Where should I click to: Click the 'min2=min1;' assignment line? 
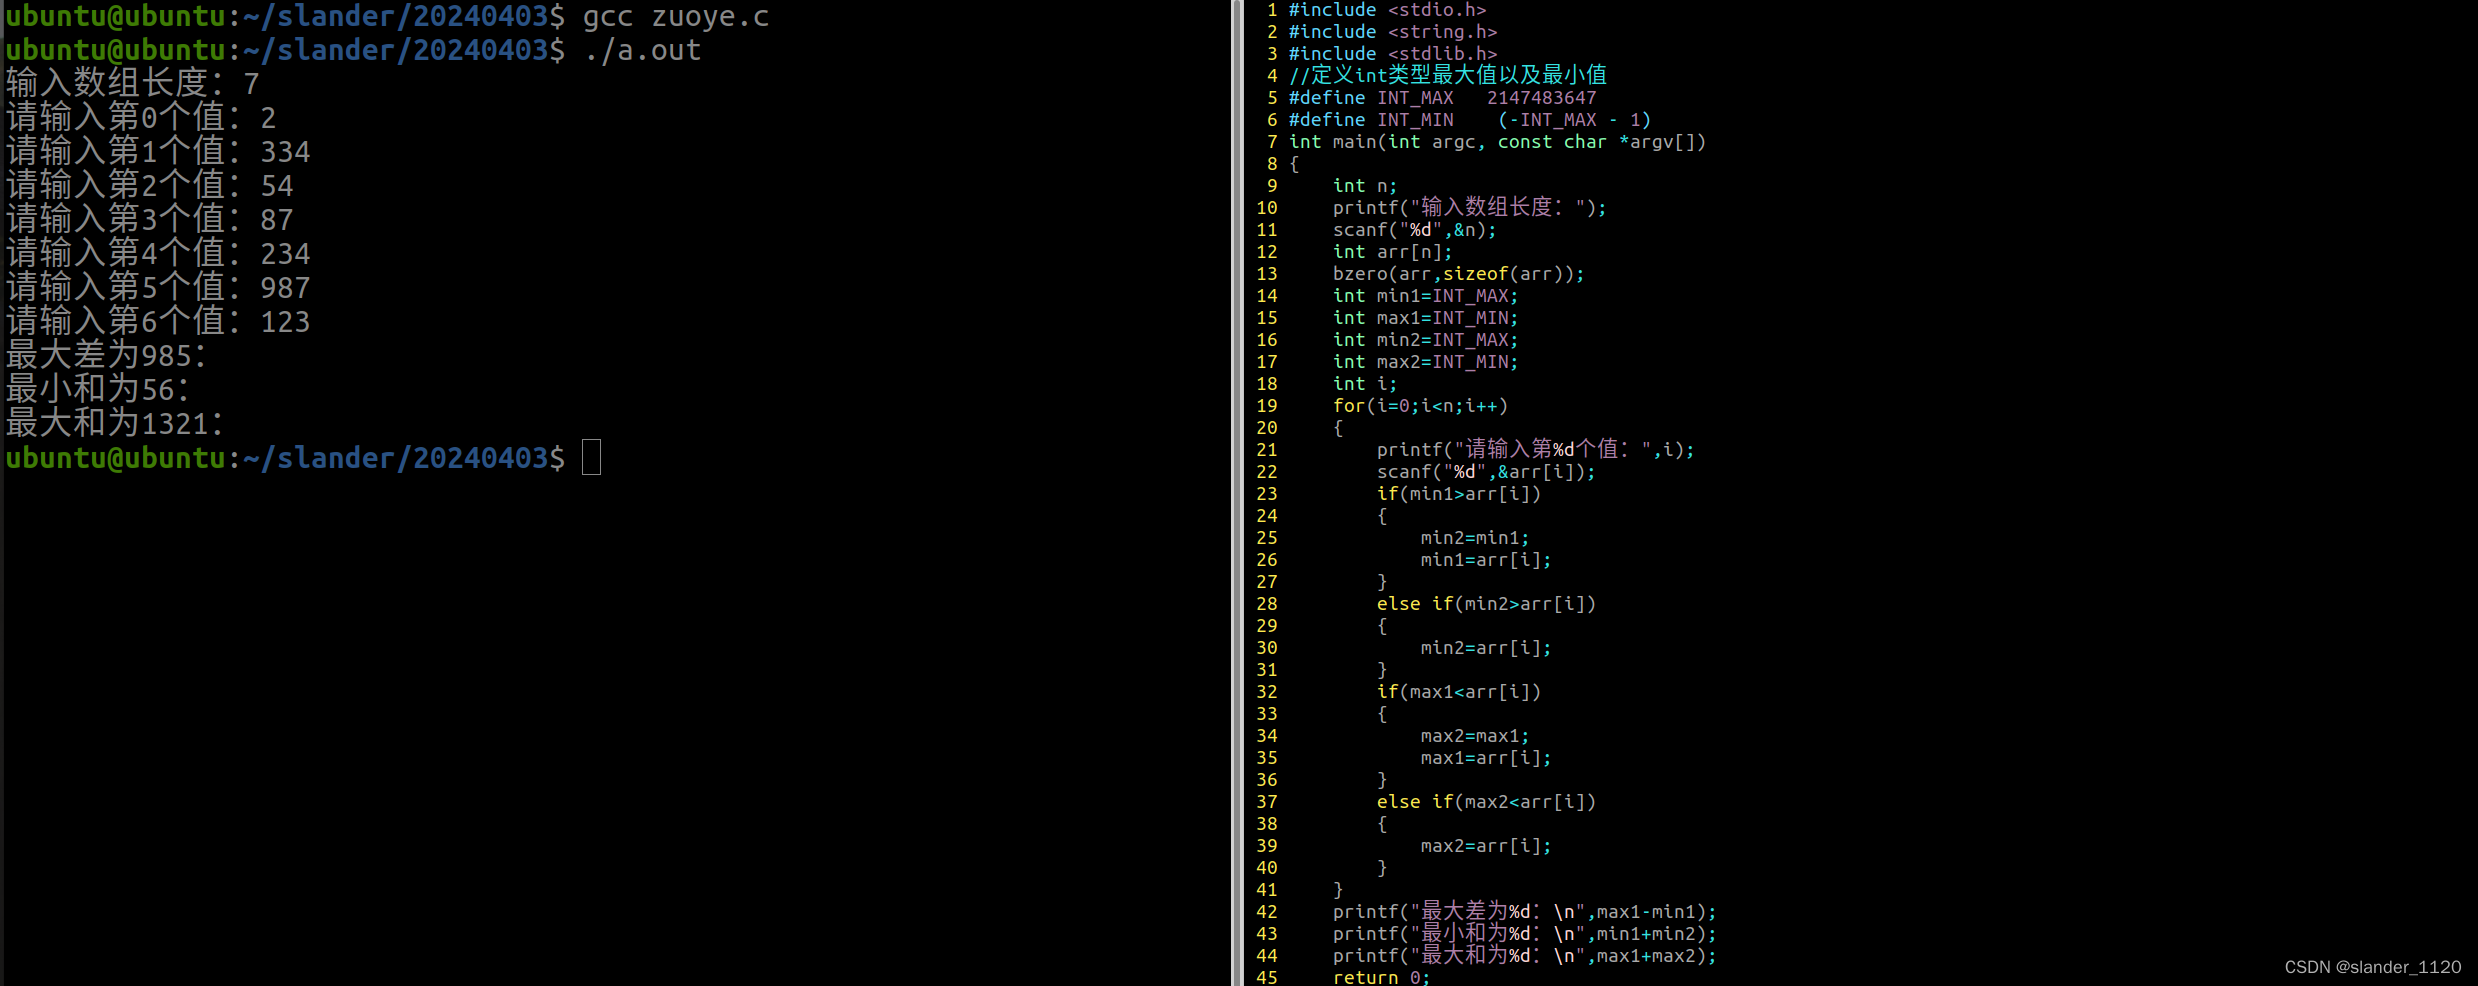click(1475, 538)
